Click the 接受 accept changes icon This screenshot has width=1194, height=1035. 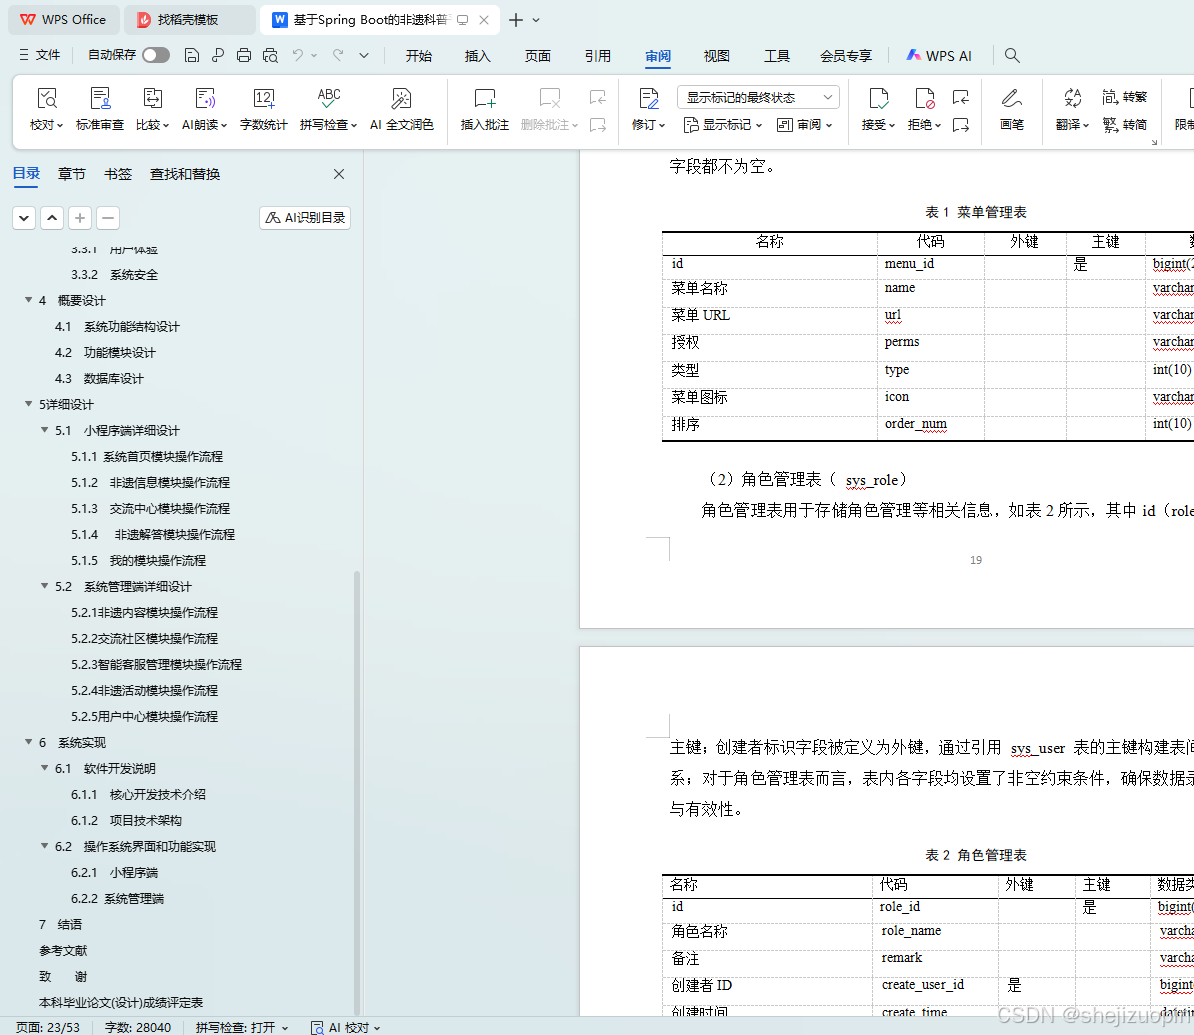coord(878,98)
